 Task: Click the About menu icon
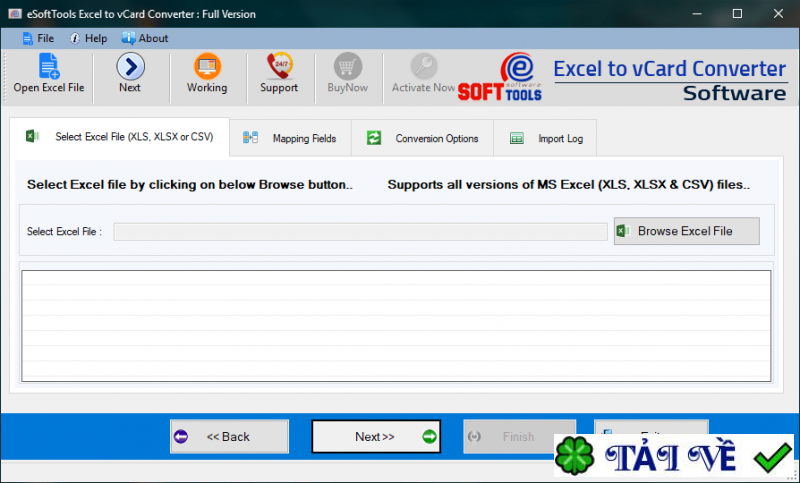[128, 38]
